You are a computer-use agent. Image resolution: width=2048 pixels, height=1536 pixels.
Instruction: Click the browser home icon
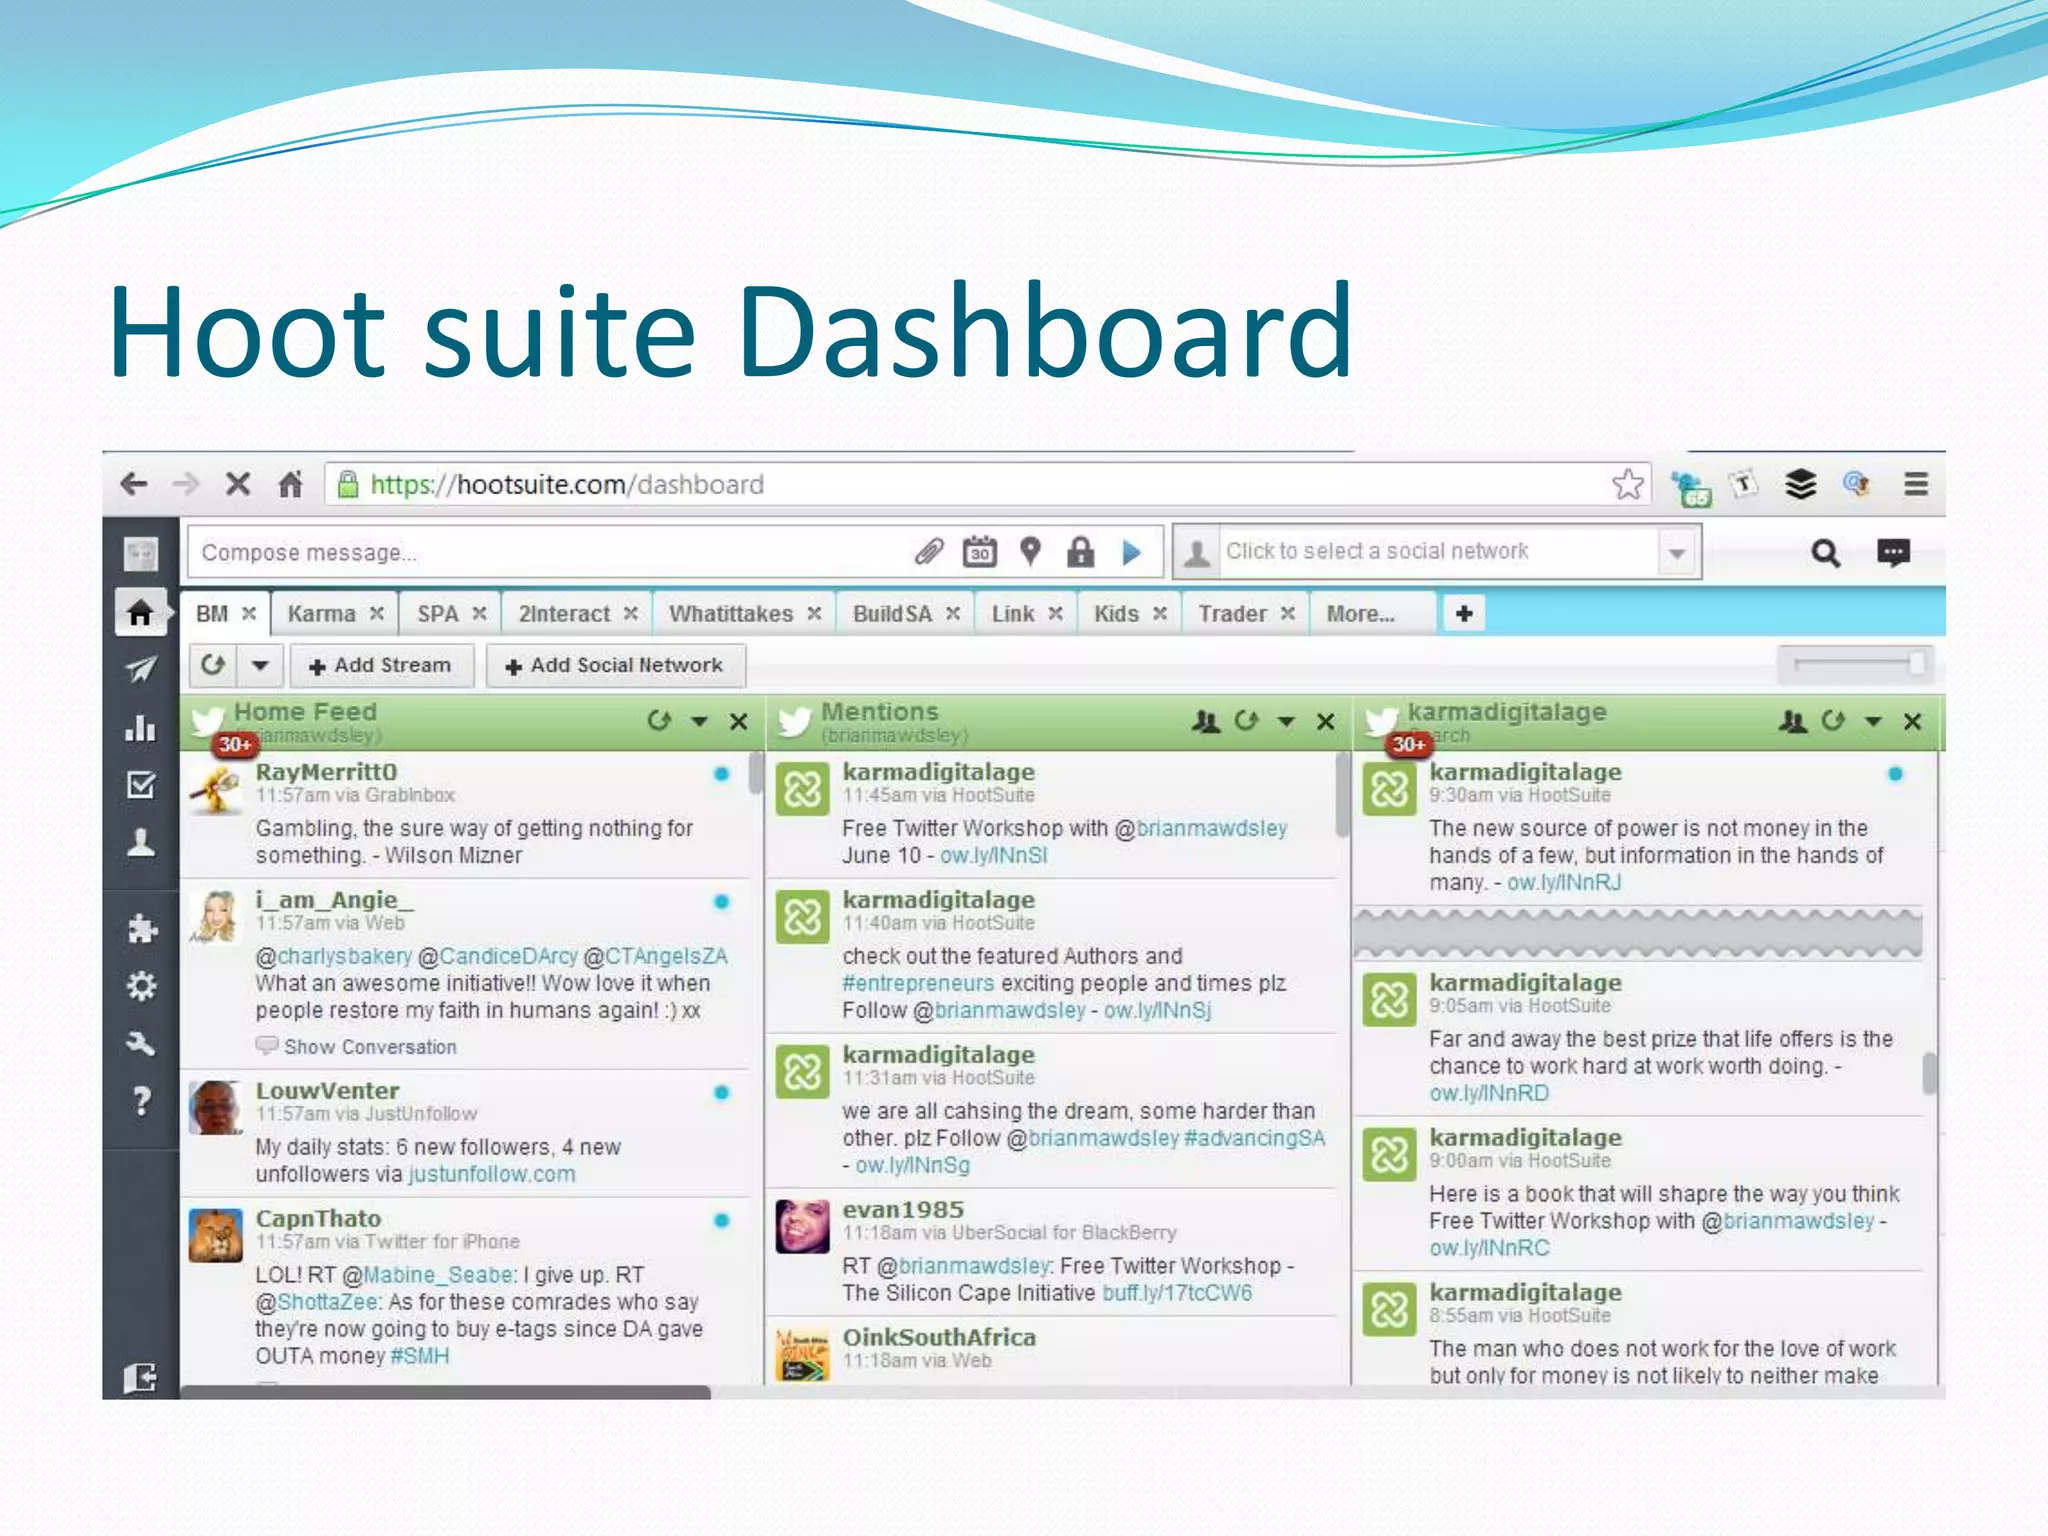point(290,485)
